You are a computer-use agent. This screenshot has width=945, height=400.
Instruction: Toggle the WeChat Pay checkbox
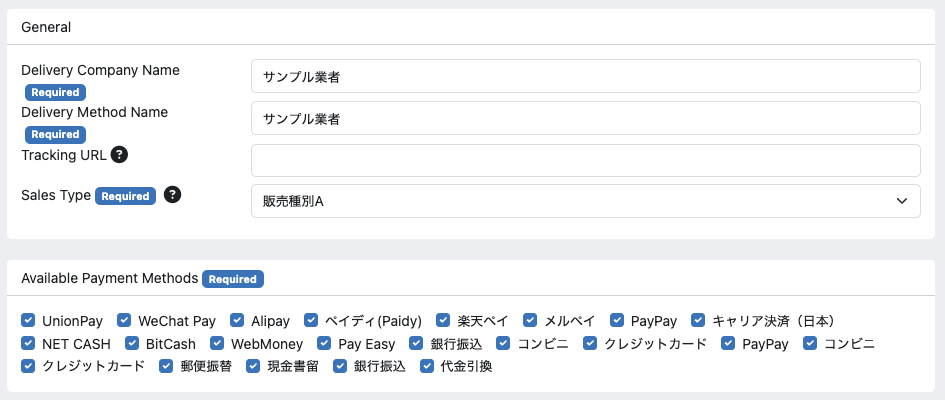(124, 320)
